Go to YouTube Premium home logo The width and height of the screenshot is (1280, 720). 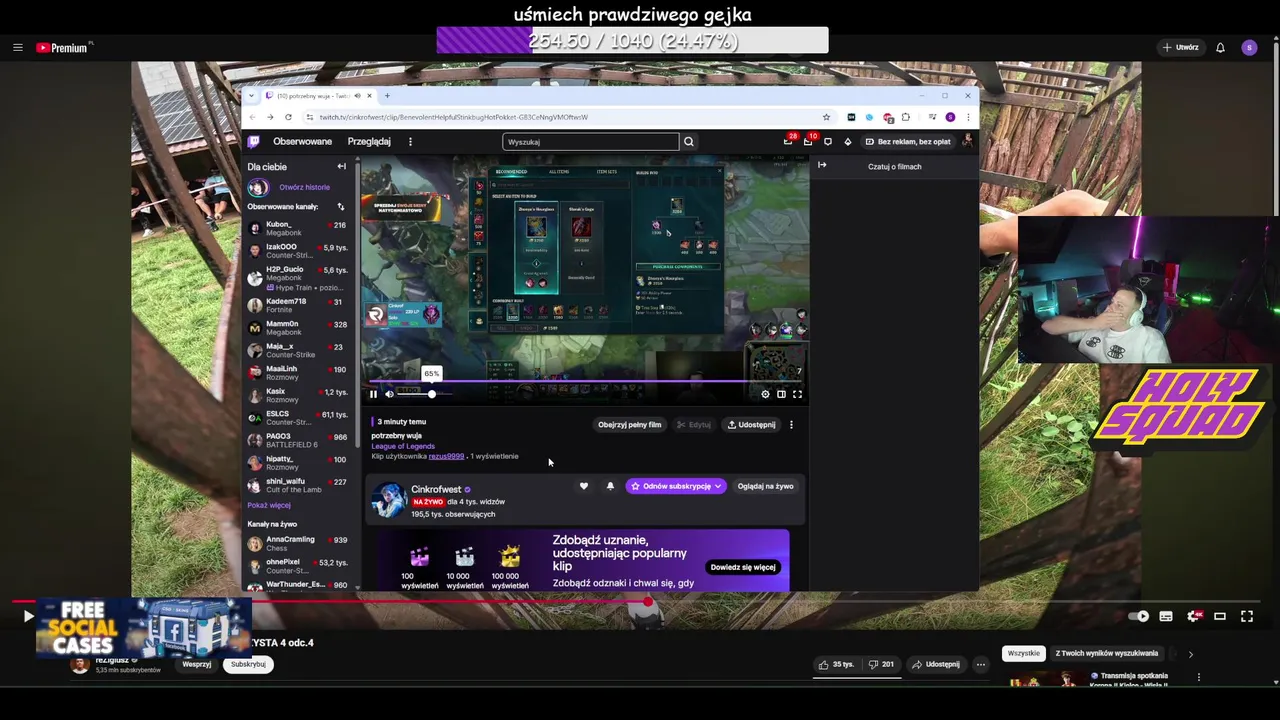(x=64, y=47)
